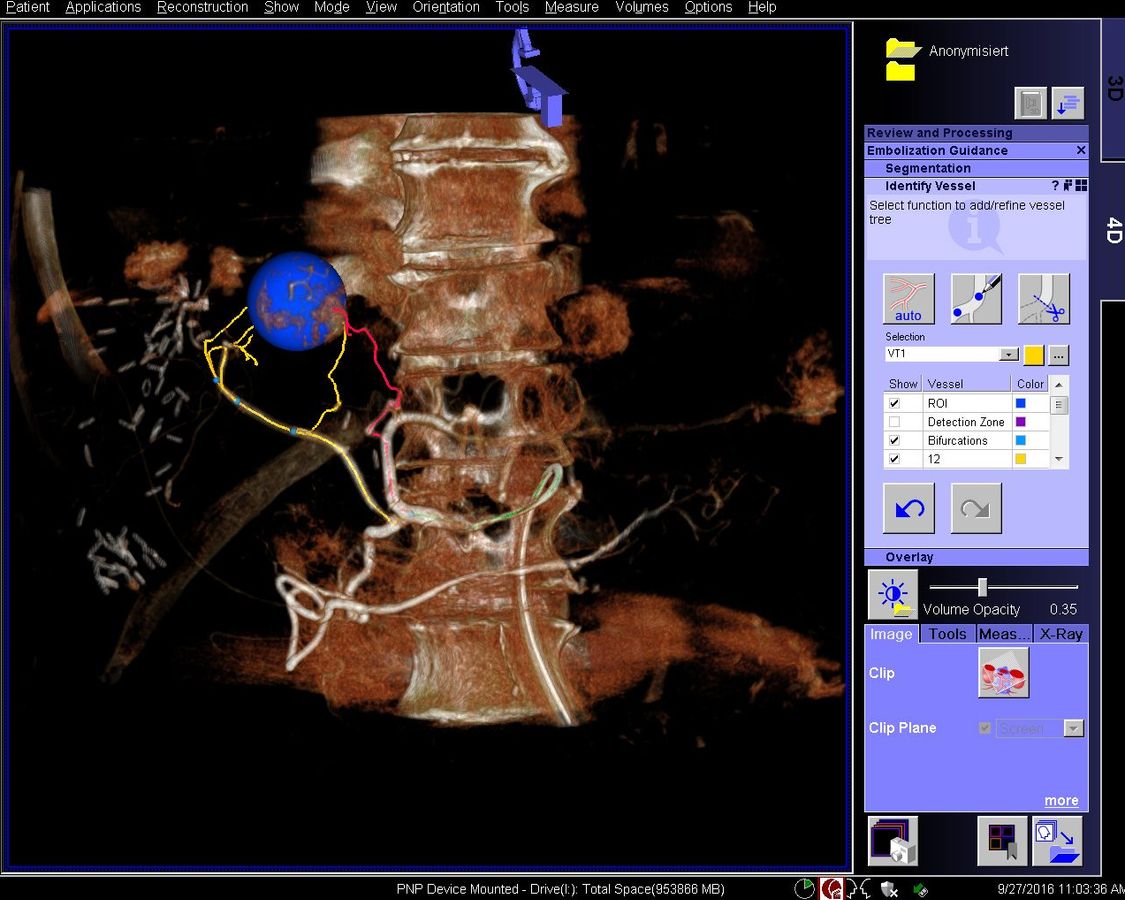Select the manual vessel point drawing tool

[x=976, y=299]
